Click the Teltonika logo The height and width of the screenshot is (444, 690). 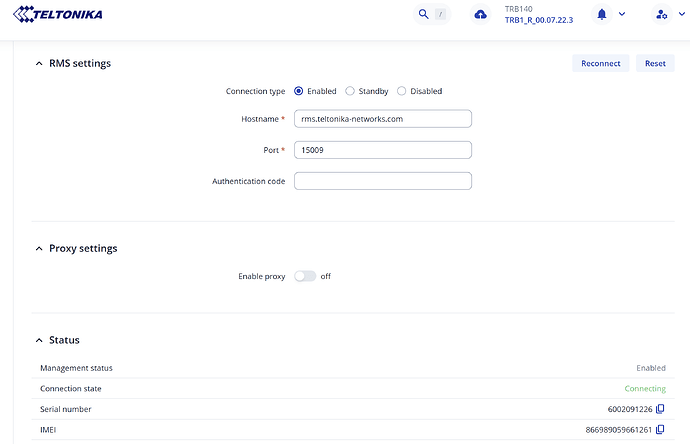pyautogui.click(x=58, y=14)
